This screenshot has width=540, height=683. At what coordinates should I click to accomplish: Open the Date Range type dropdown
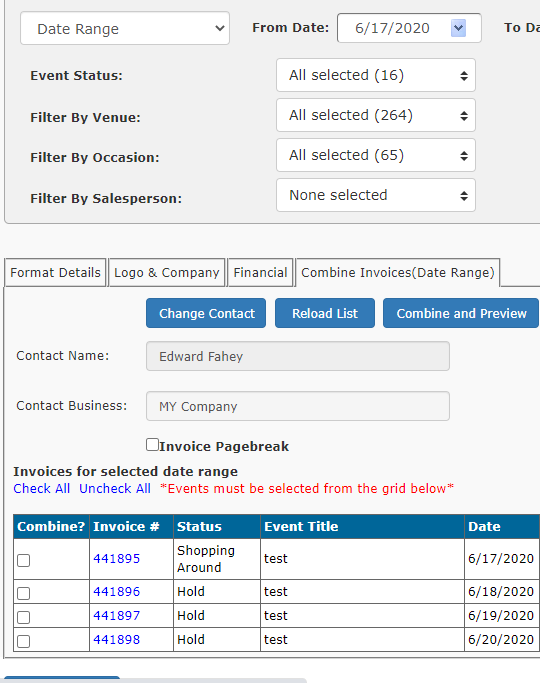pyautogui.click(x=125, y=28)
